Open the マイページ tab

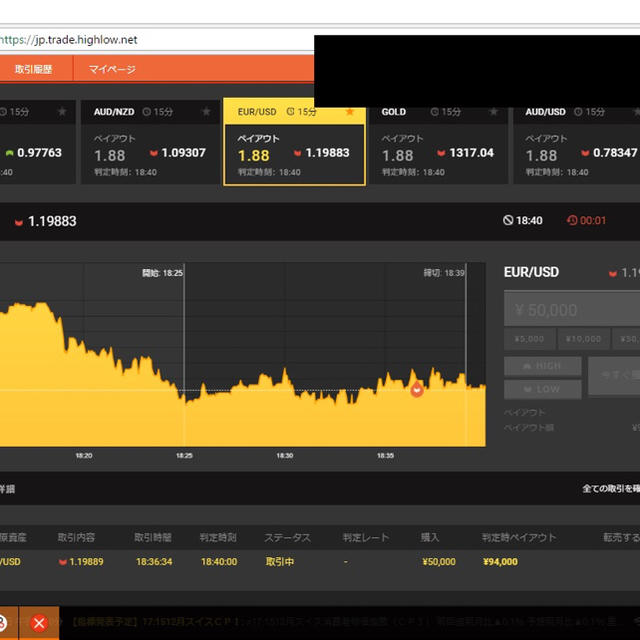[112, 69]
